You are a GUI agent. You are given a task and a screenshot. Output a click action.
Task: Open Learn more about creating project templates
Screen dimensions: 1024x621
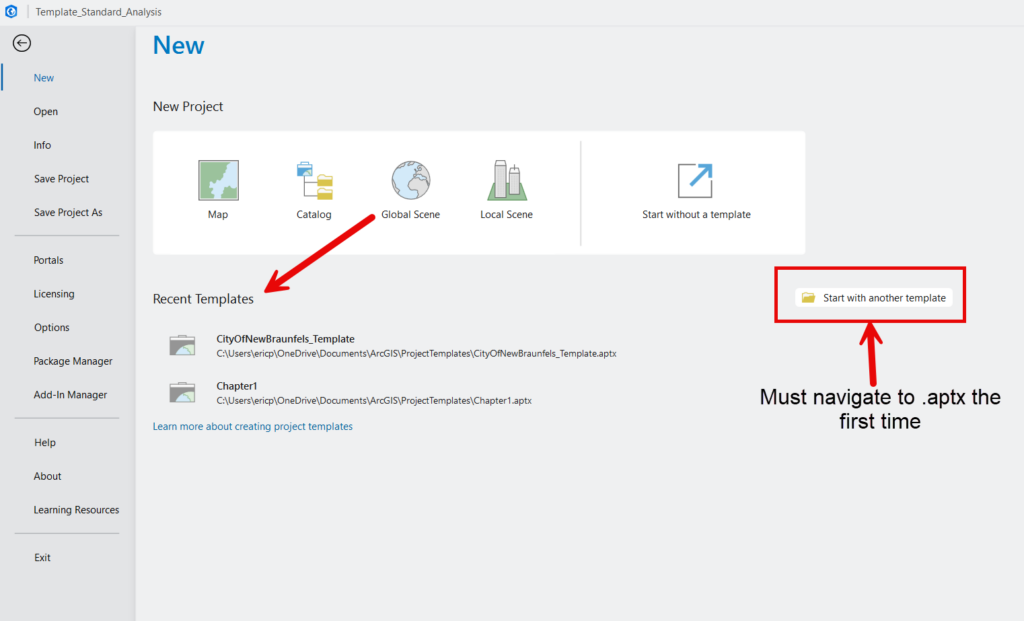click(252, 426)
